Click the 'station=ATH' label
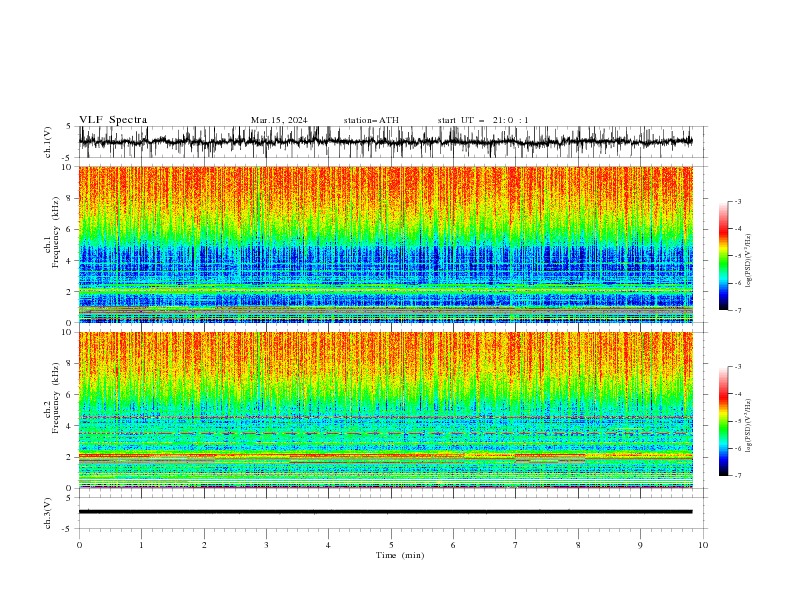The width and height of the screenshot is (792, 612). click(371, 120)
